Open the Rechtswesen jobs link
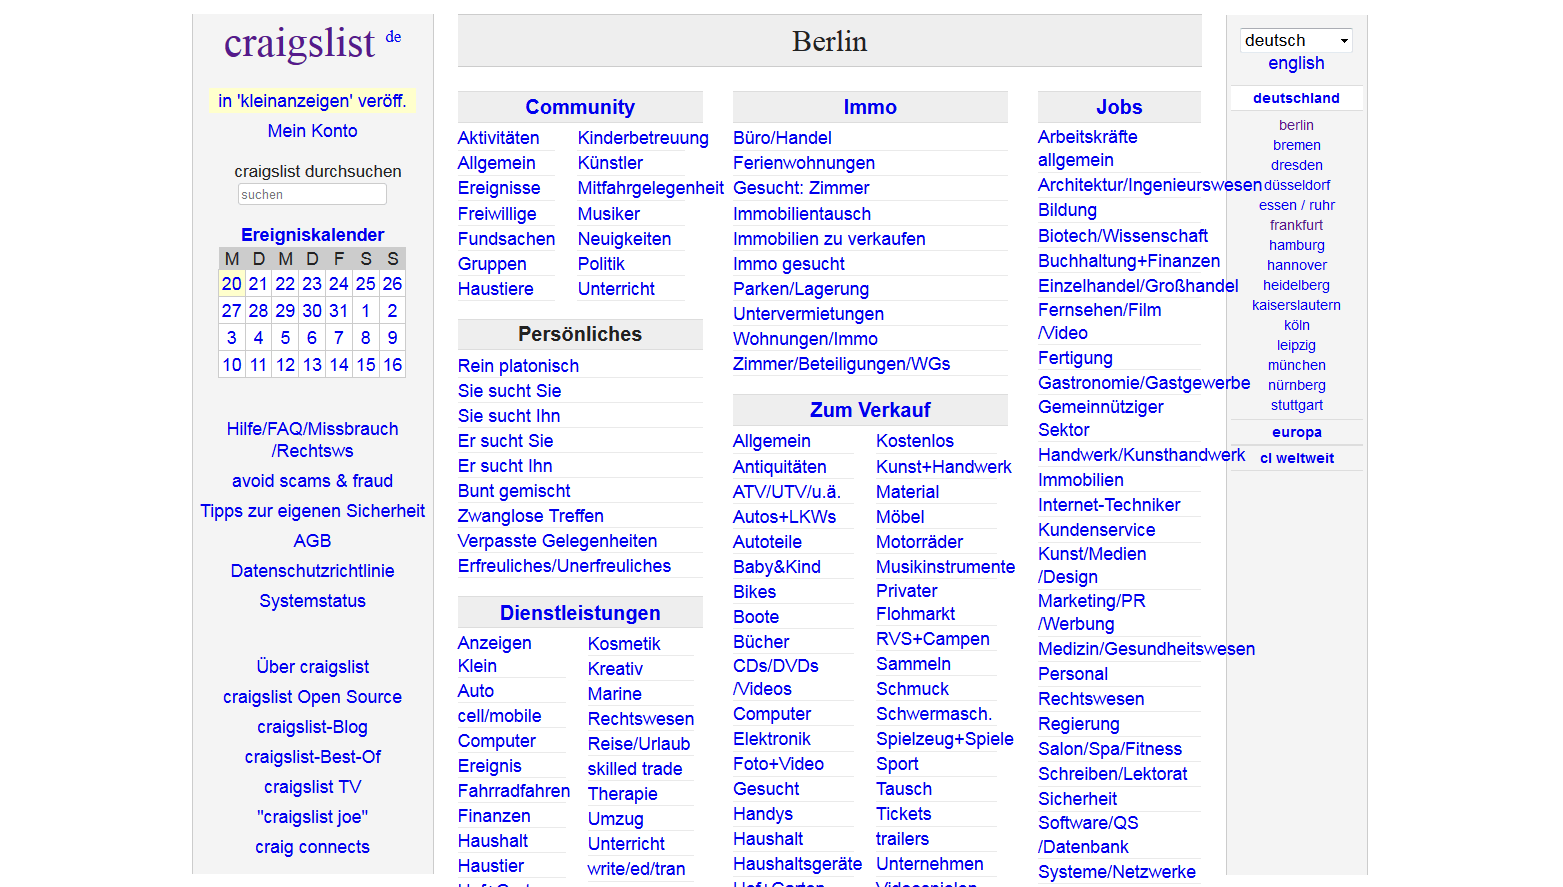1563x887 pixels. (x=1091, y=699)
